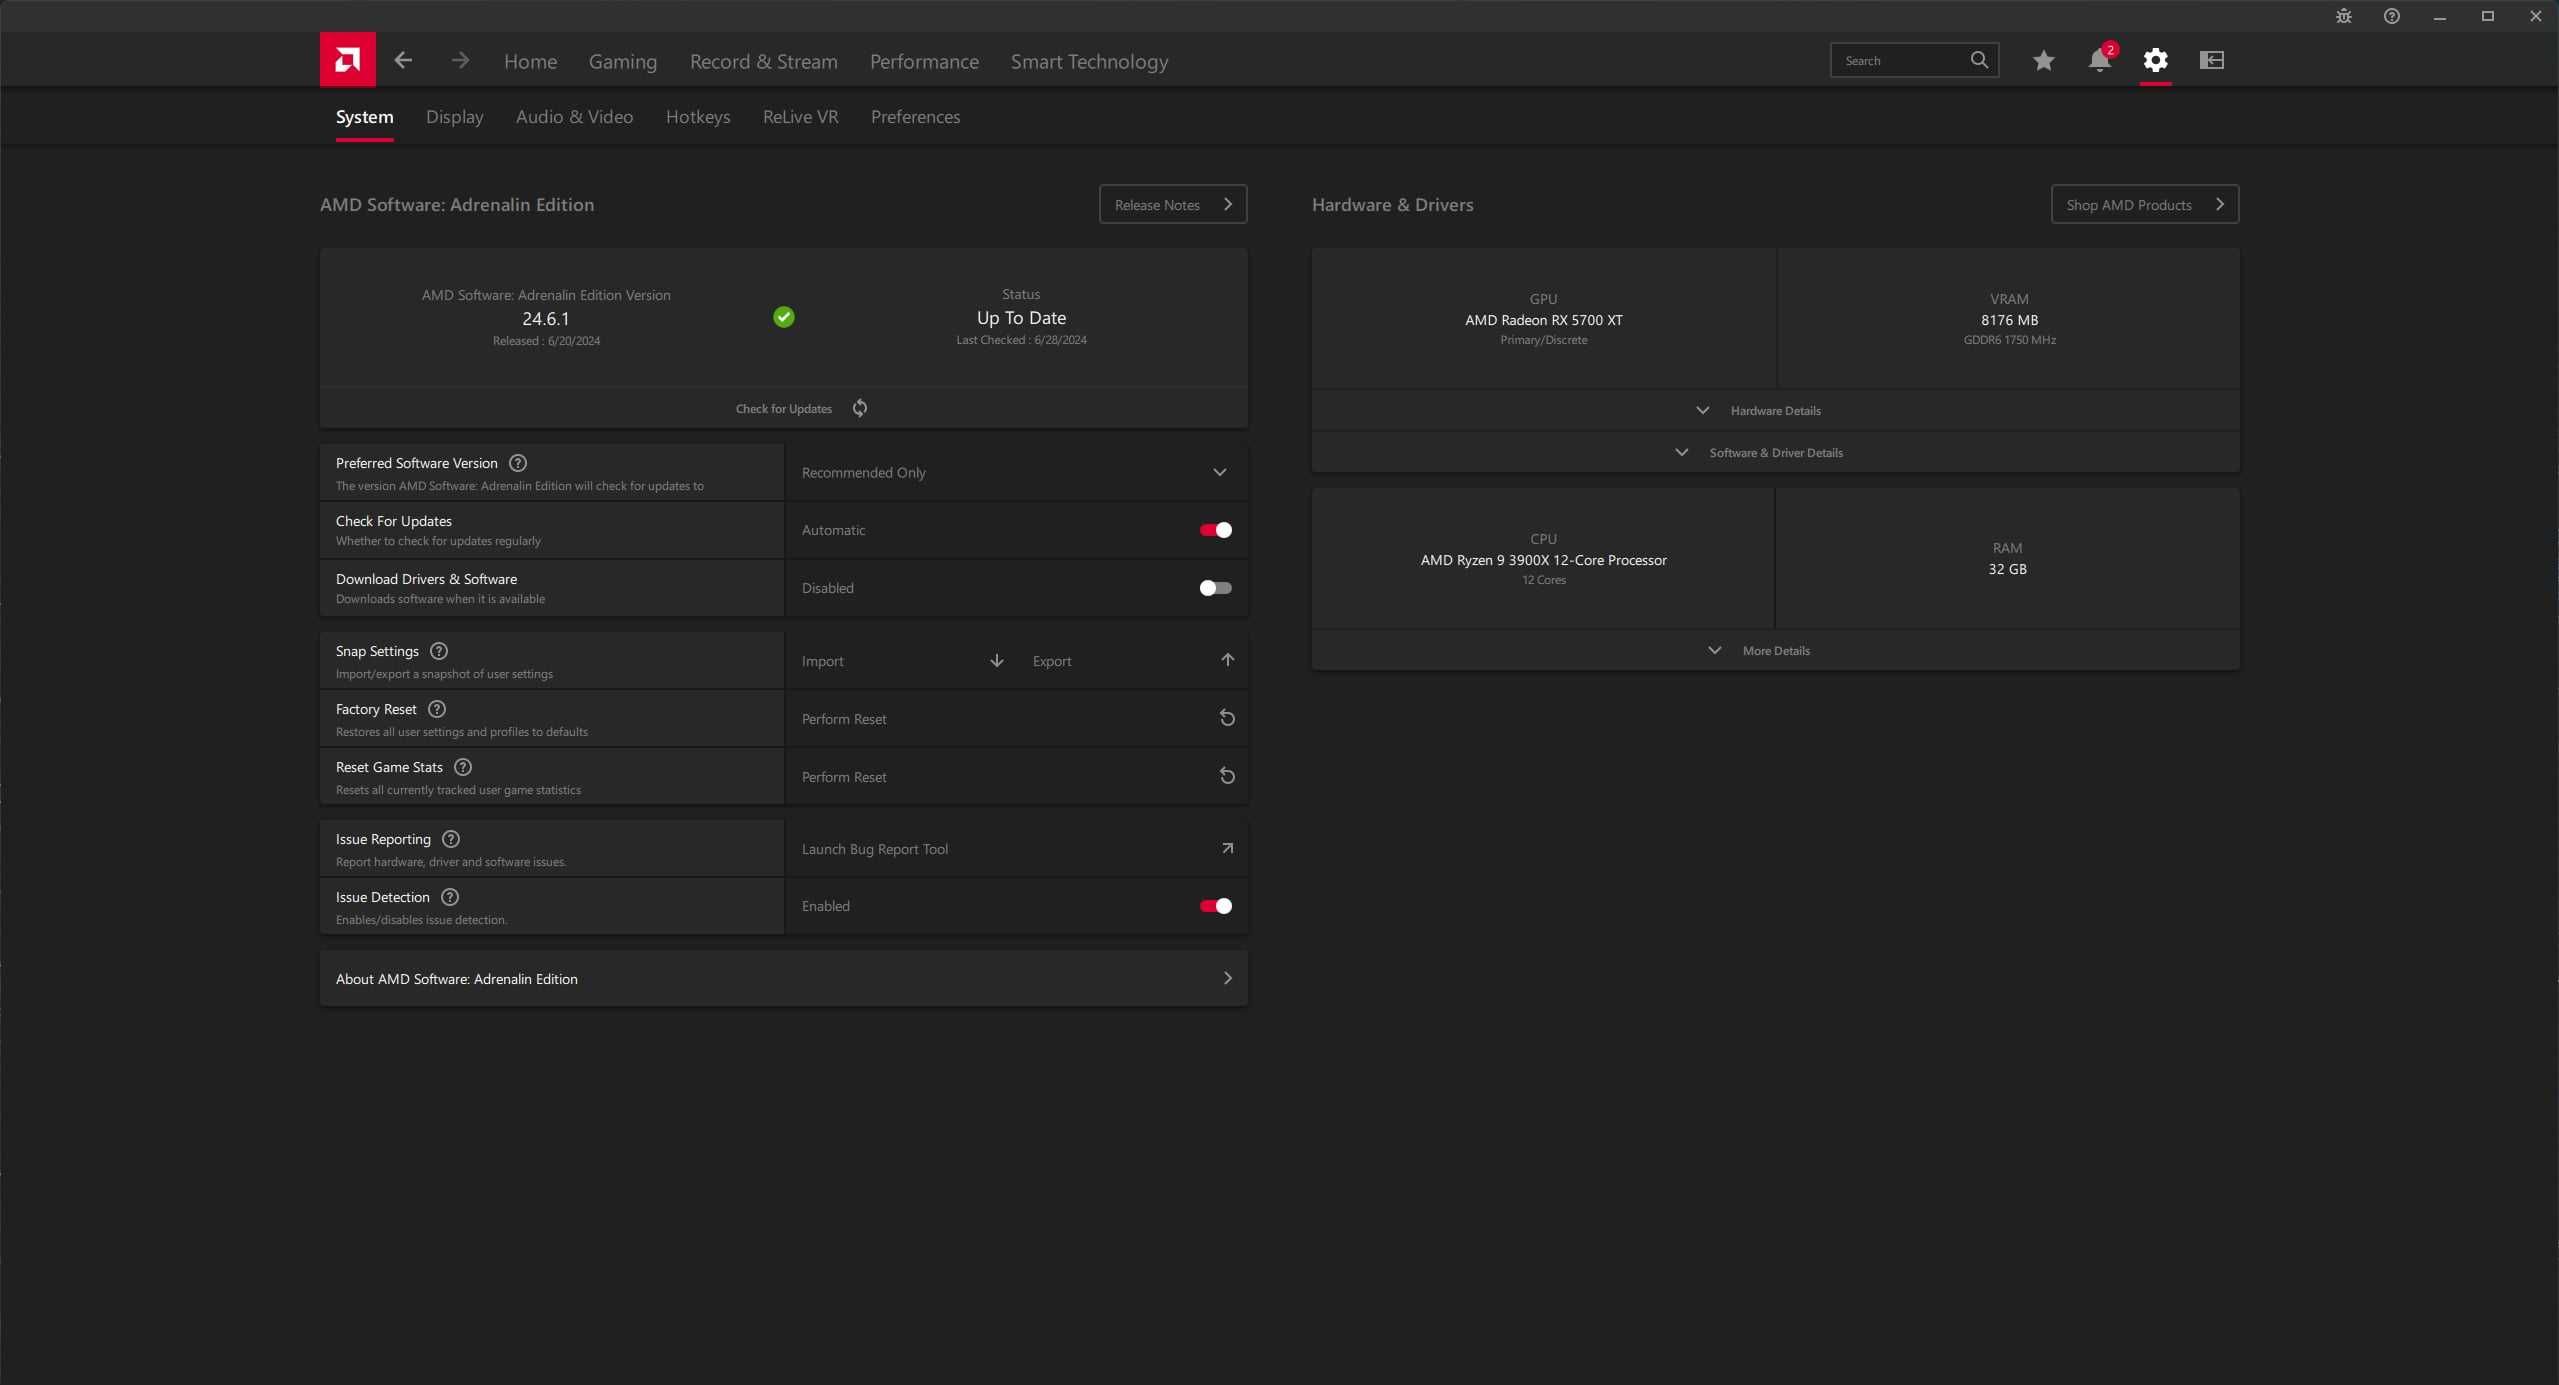Viewport: 2559px width, 1385px height.
Task: Toggle automatic Check For Updates switch
Action: click(1215, 530)
